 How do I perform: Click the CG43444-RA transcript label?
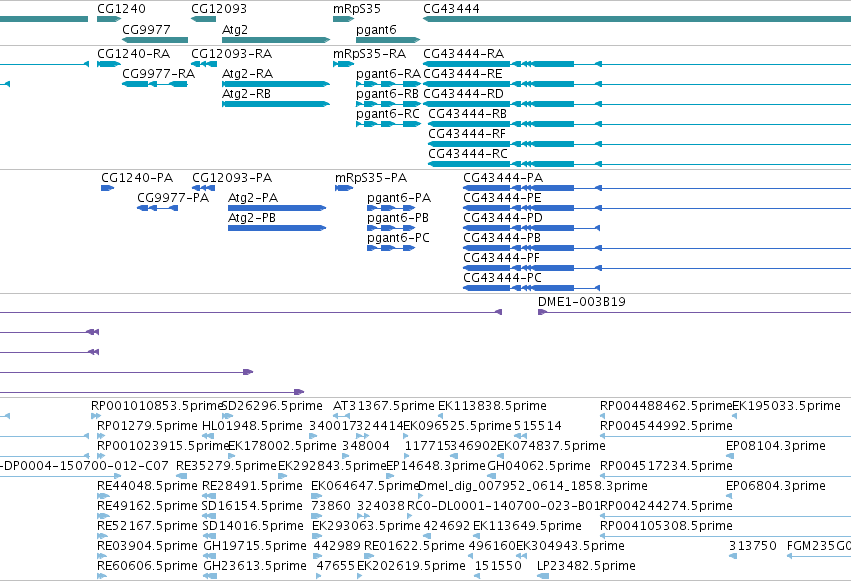pos(463,54)
